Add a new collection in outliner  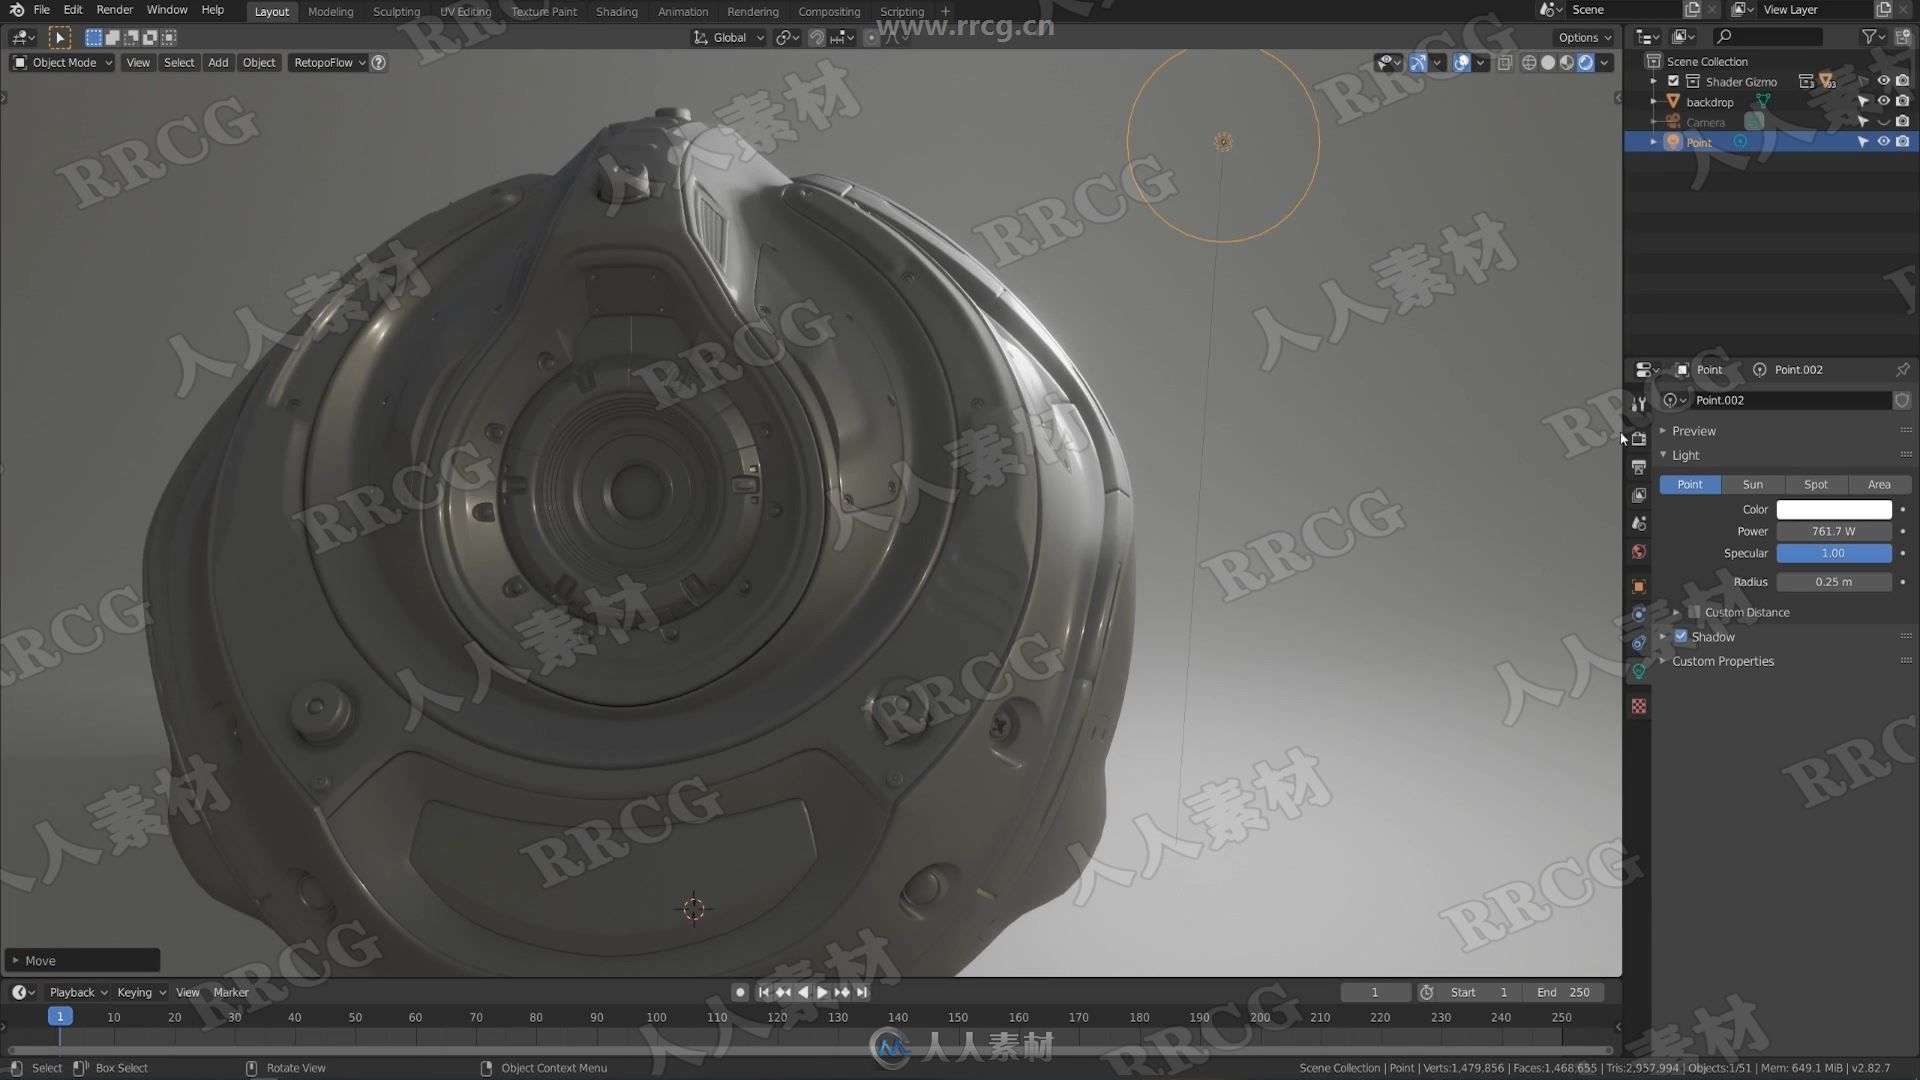(x=1902, y=36)
